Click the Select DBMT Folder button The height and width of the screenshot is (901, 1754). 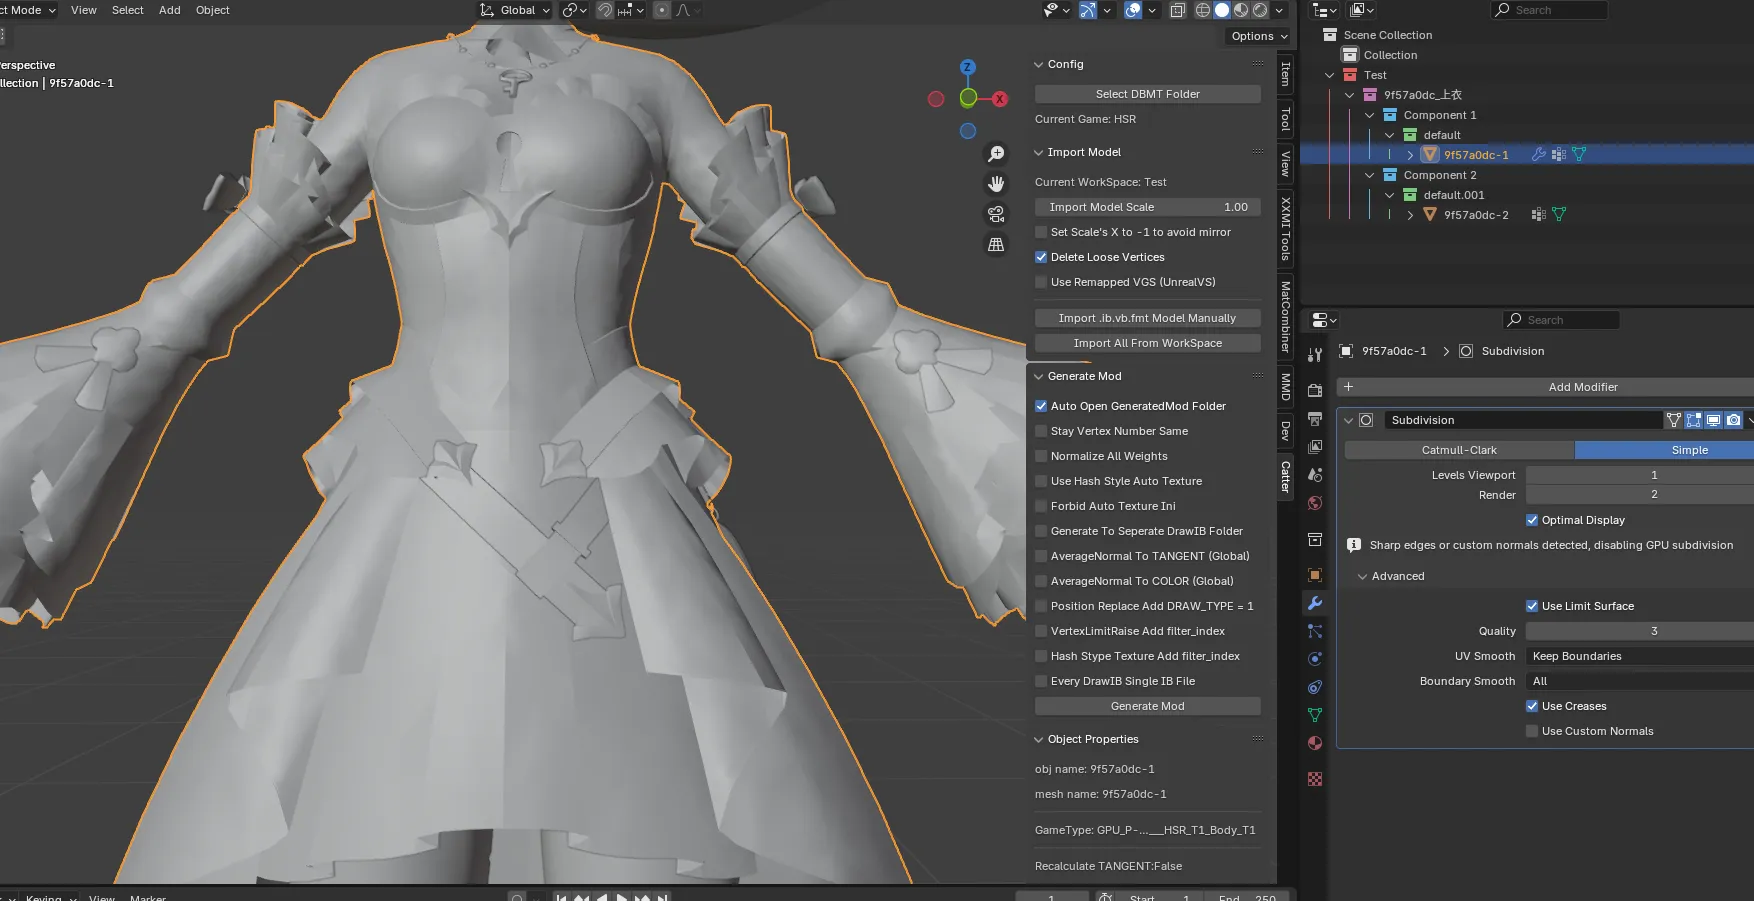[1147, 94]
